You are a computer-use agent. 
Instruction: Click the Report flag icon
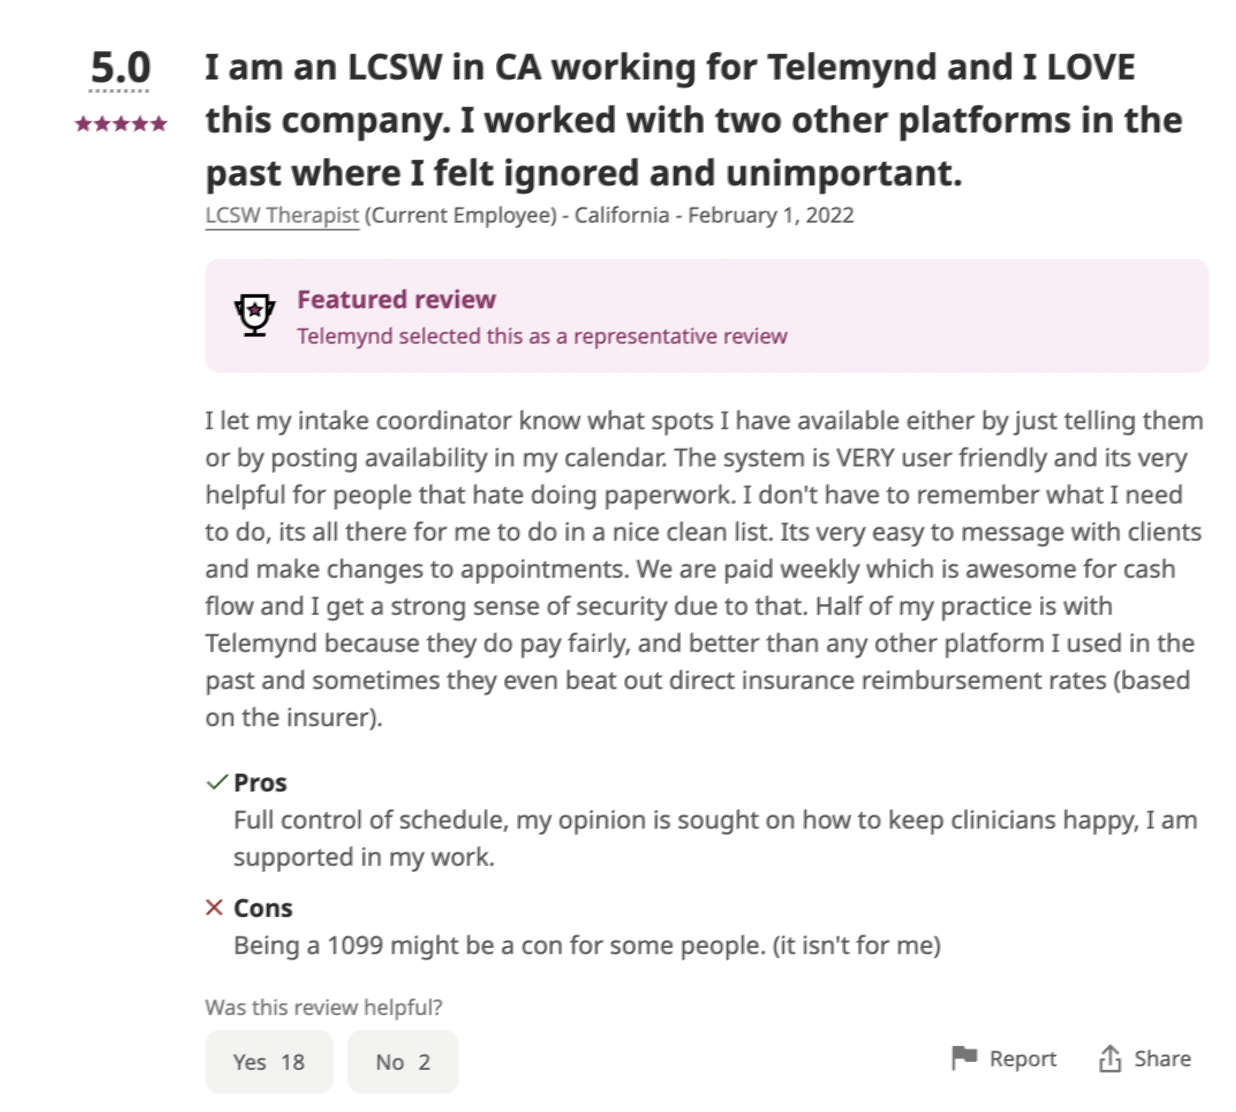tap(964, 1058)
